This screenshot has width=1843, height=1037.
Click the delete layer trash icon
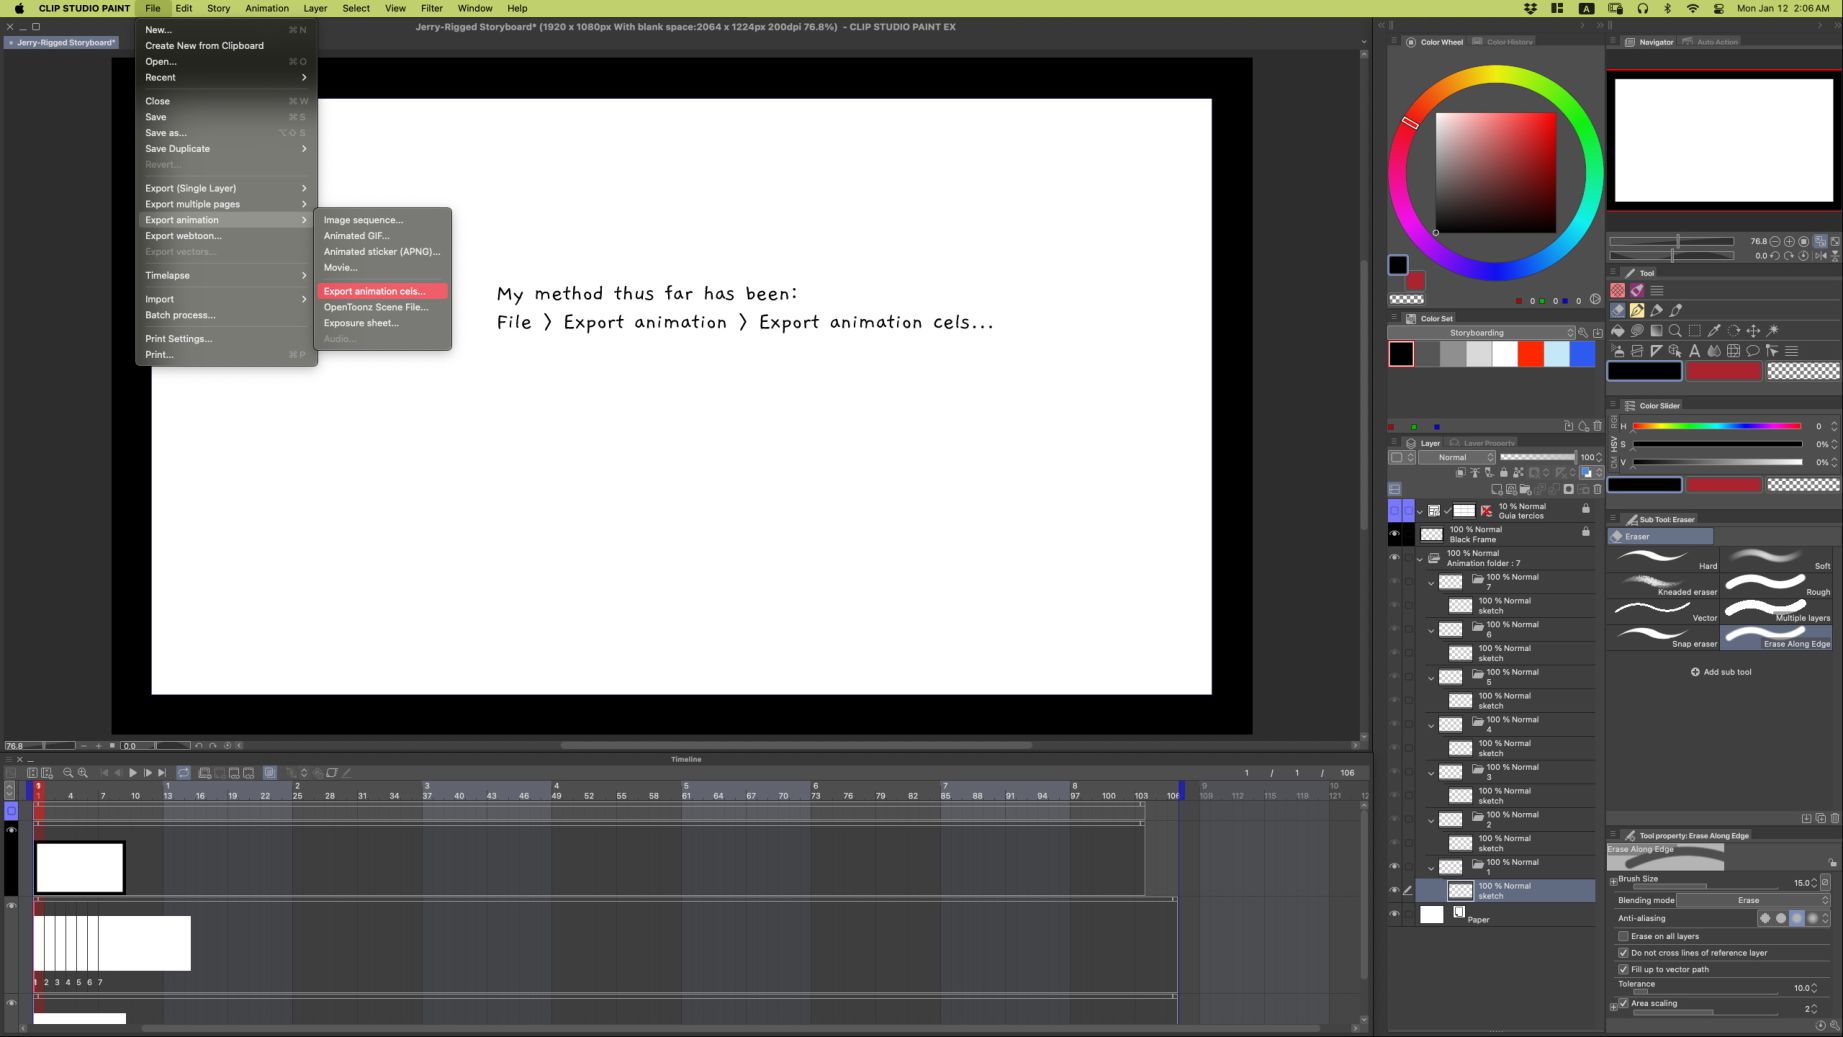point(1597,490)
